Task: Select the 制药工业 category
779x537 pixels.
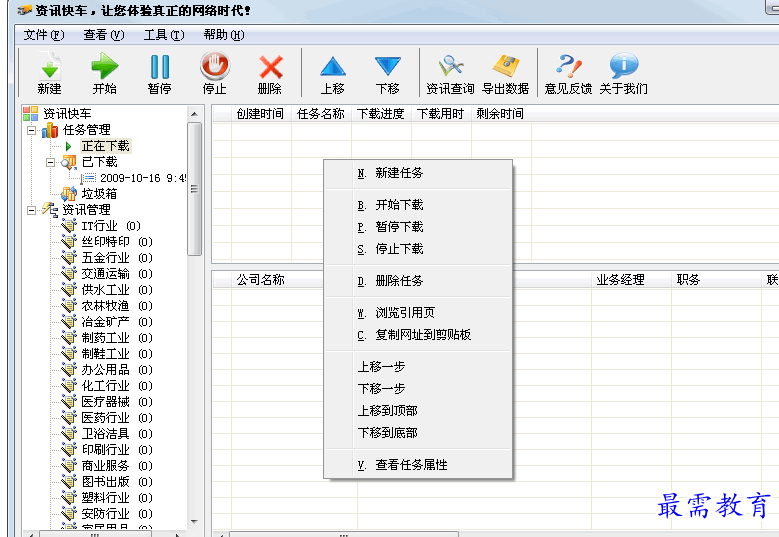Action: [x=117, y=338]
